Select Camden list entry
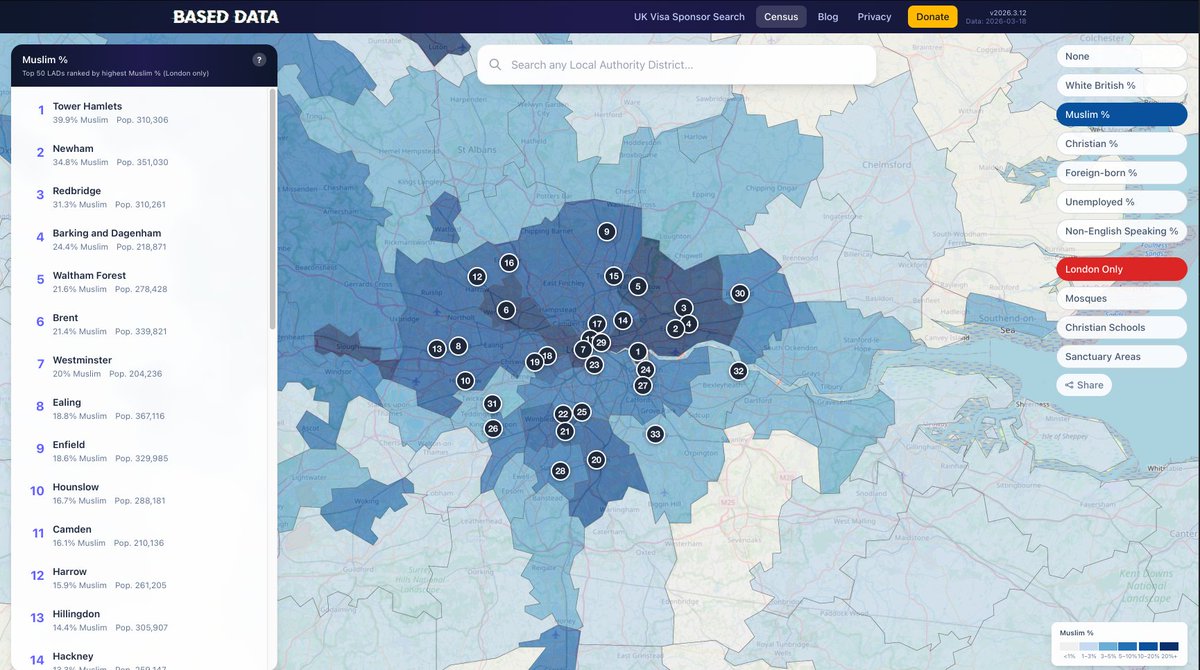 point(140,536)
